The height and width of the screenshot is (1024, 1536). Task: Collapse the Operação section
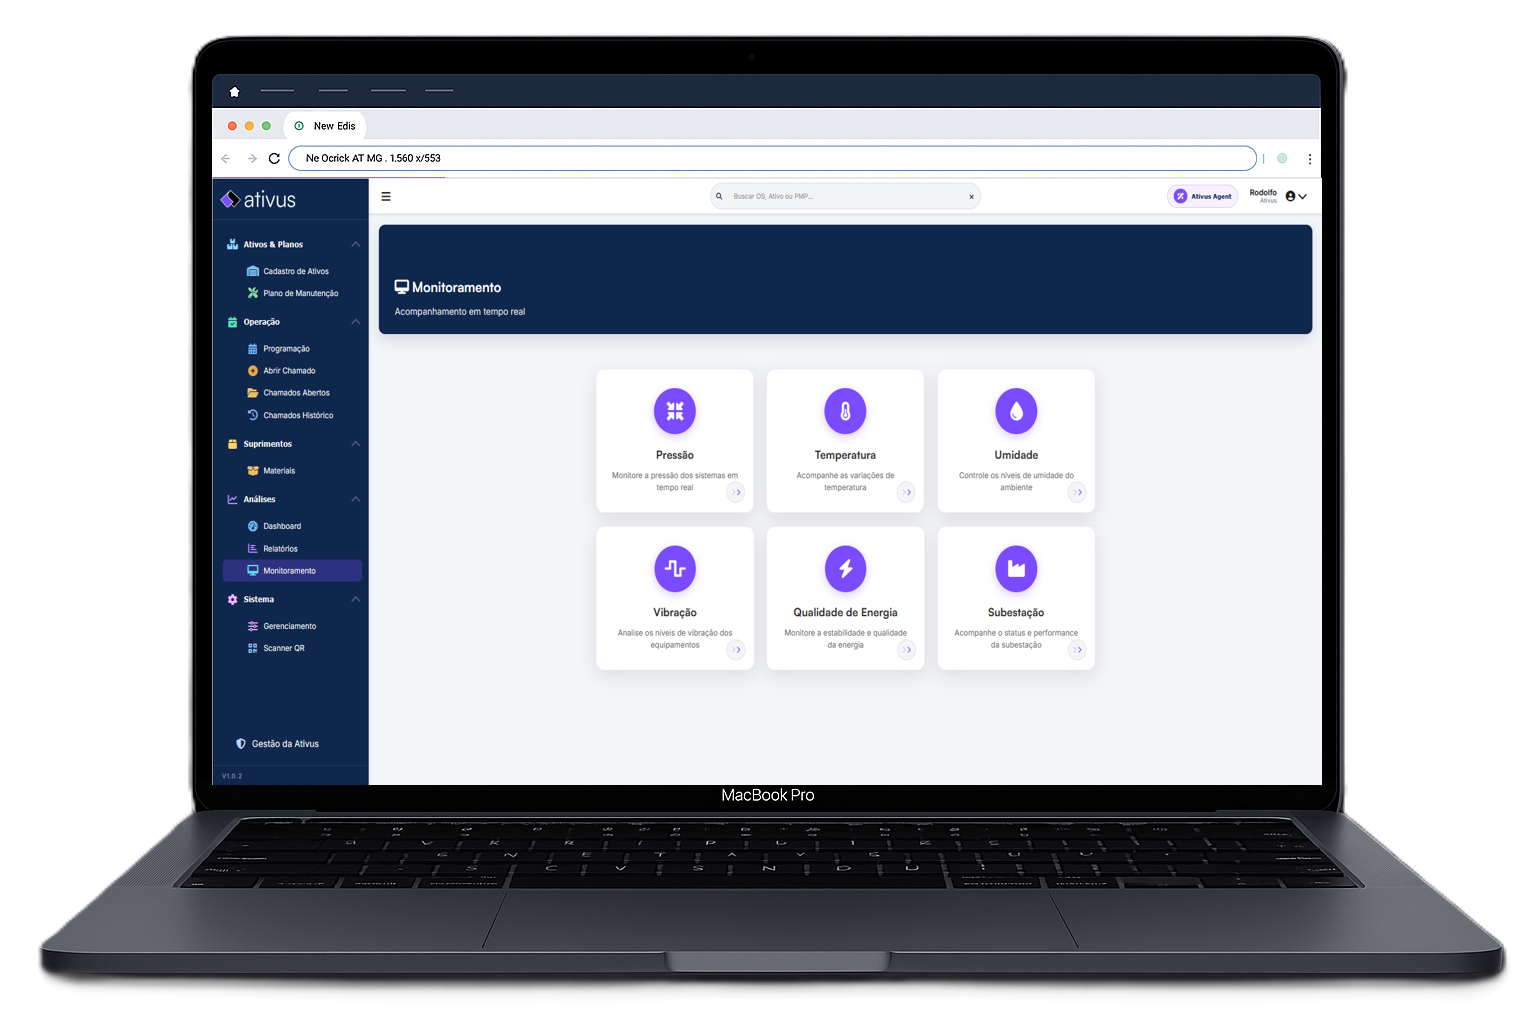coord(356,321)
